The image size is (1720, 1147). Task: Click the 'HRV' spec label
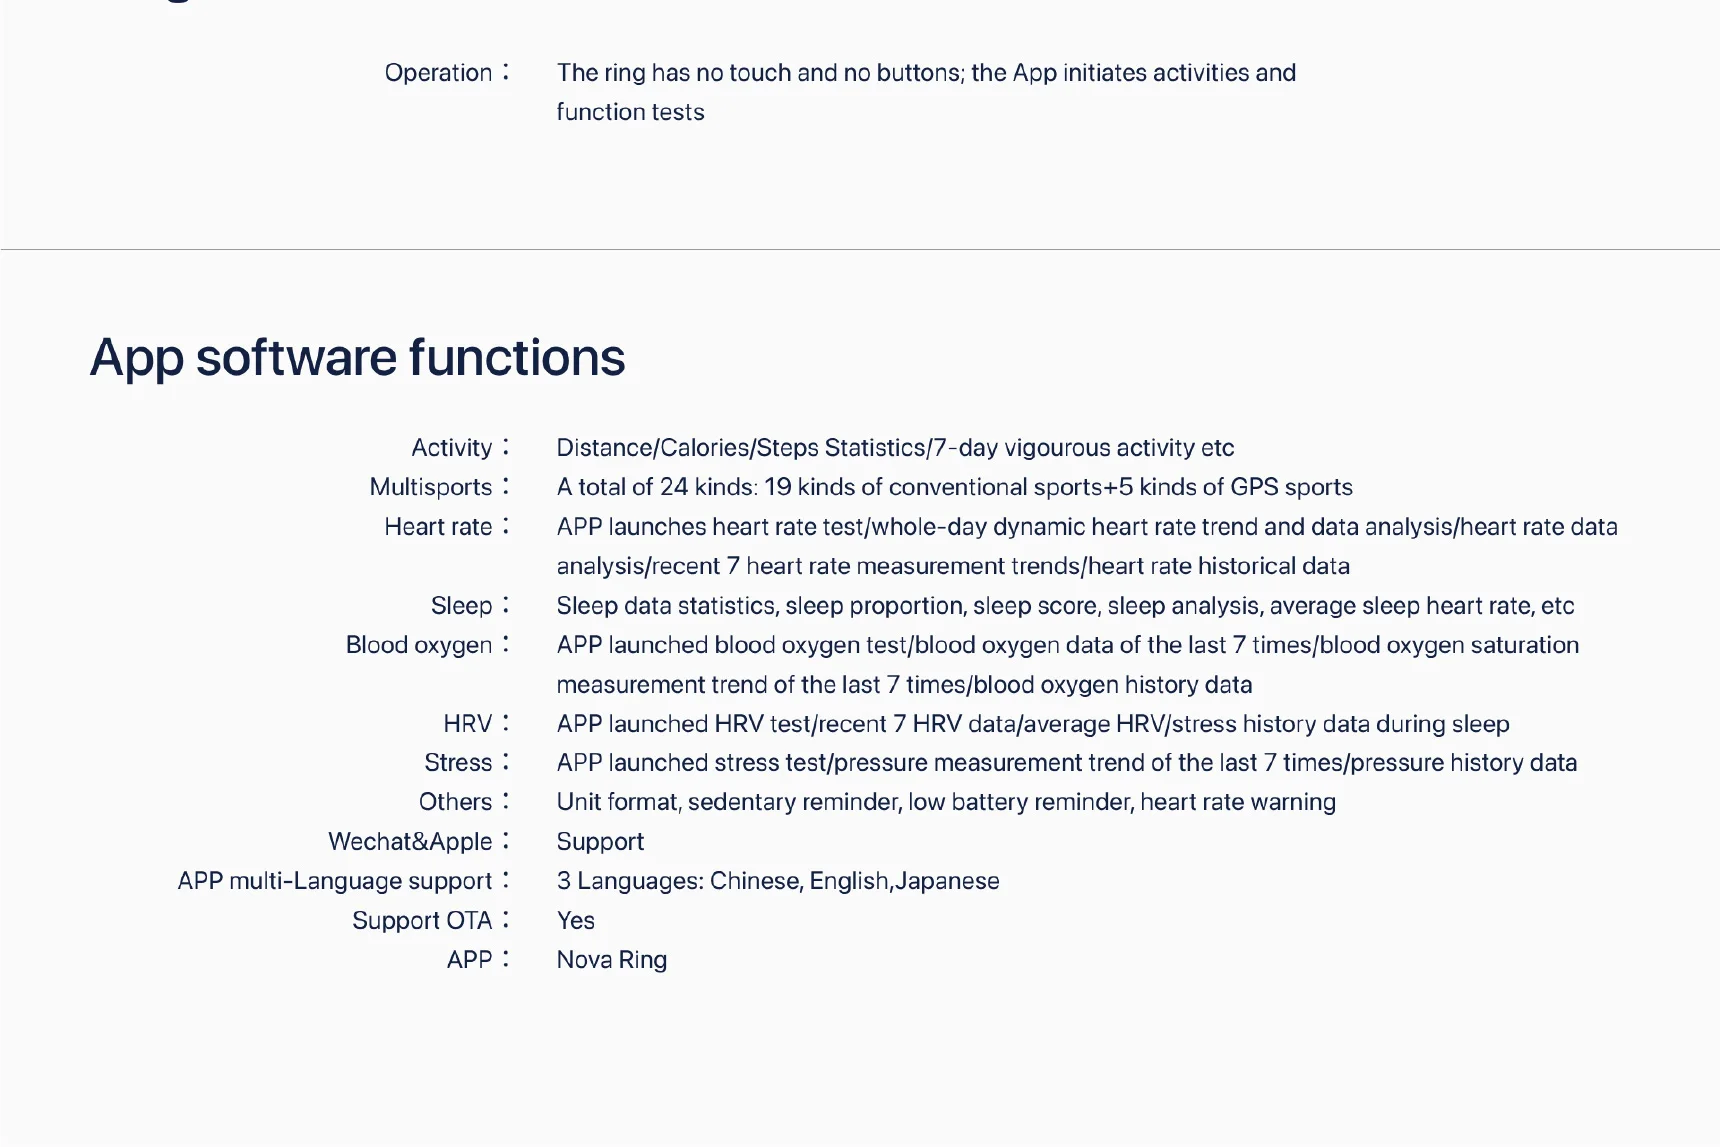(x=468, y=724)
